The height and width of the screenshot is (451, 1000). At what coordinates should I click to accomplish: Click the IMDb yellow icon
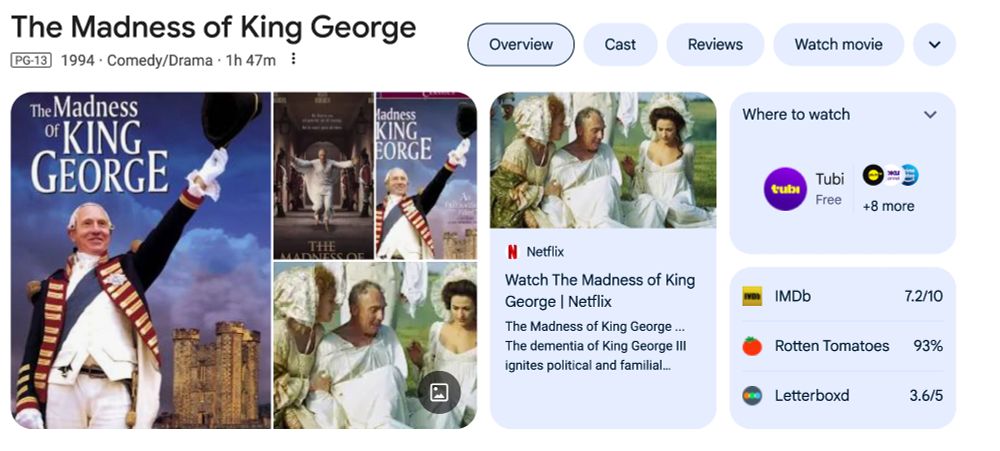pyautogui.click(x=752, y=296)
